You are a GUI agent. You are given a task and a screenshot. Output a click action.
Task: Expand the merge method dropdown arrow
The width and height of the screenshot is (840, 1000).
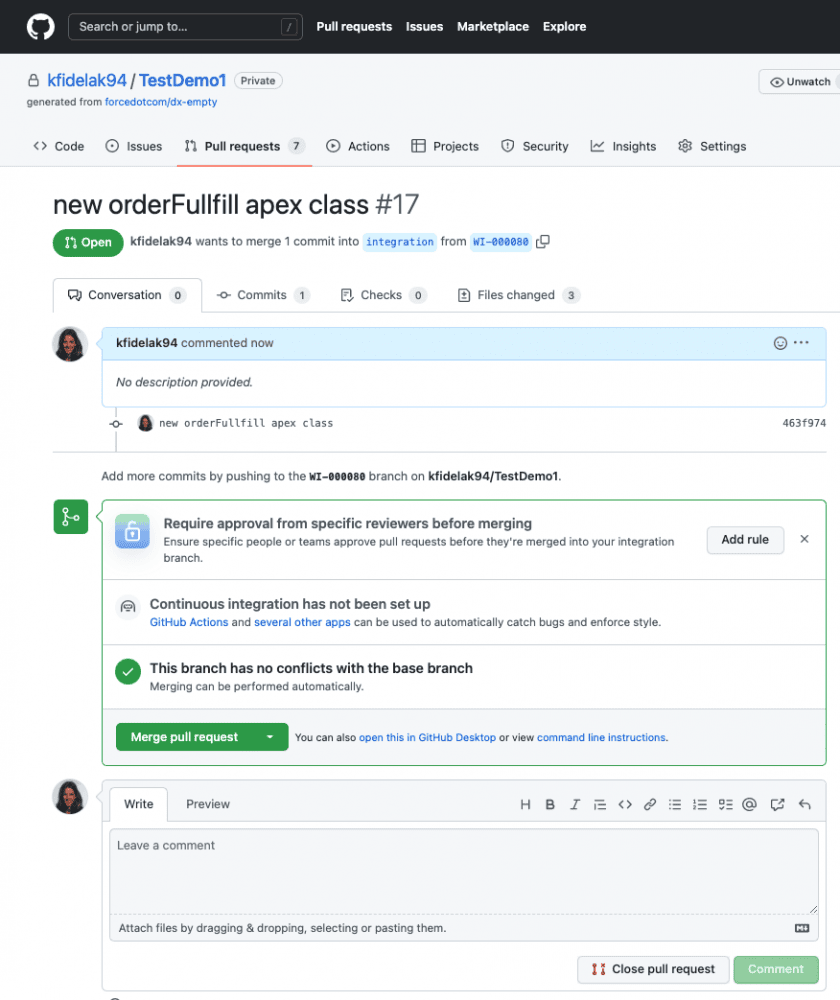(270, 737)
